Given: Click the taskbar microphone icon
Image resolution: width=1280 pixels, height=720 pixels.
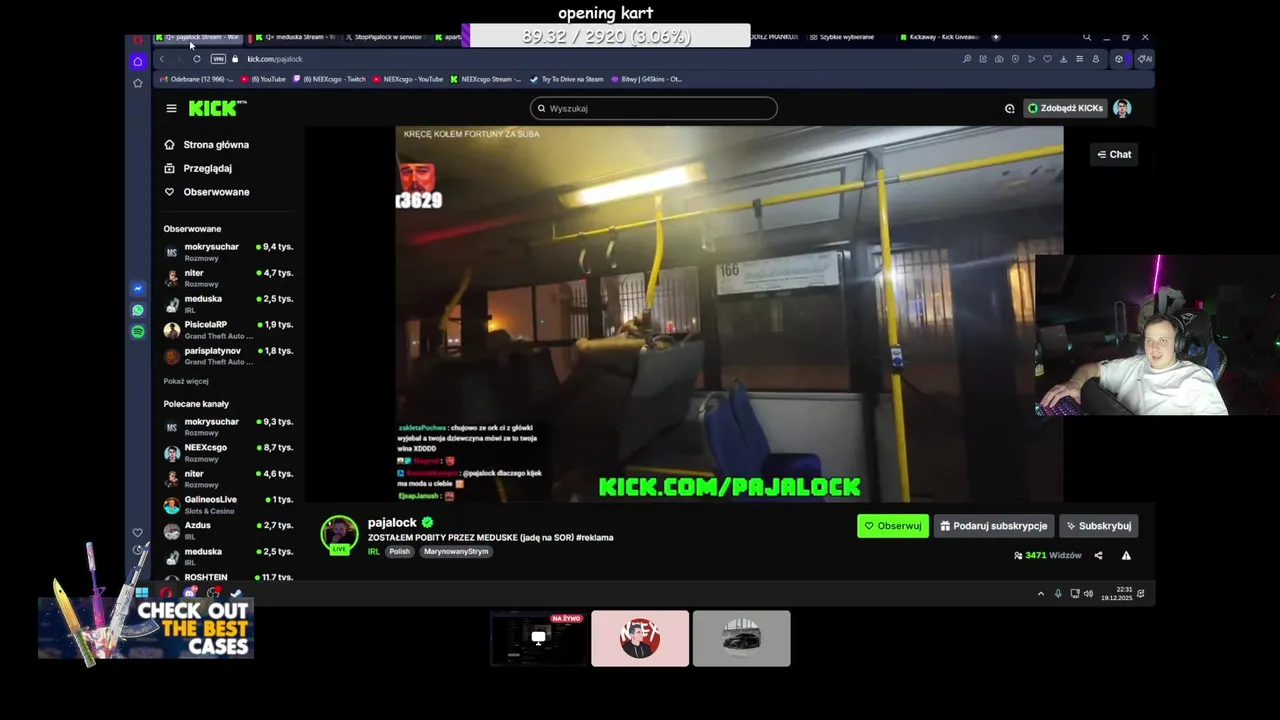Looking at the screenshot, I should coord(1058,593).
